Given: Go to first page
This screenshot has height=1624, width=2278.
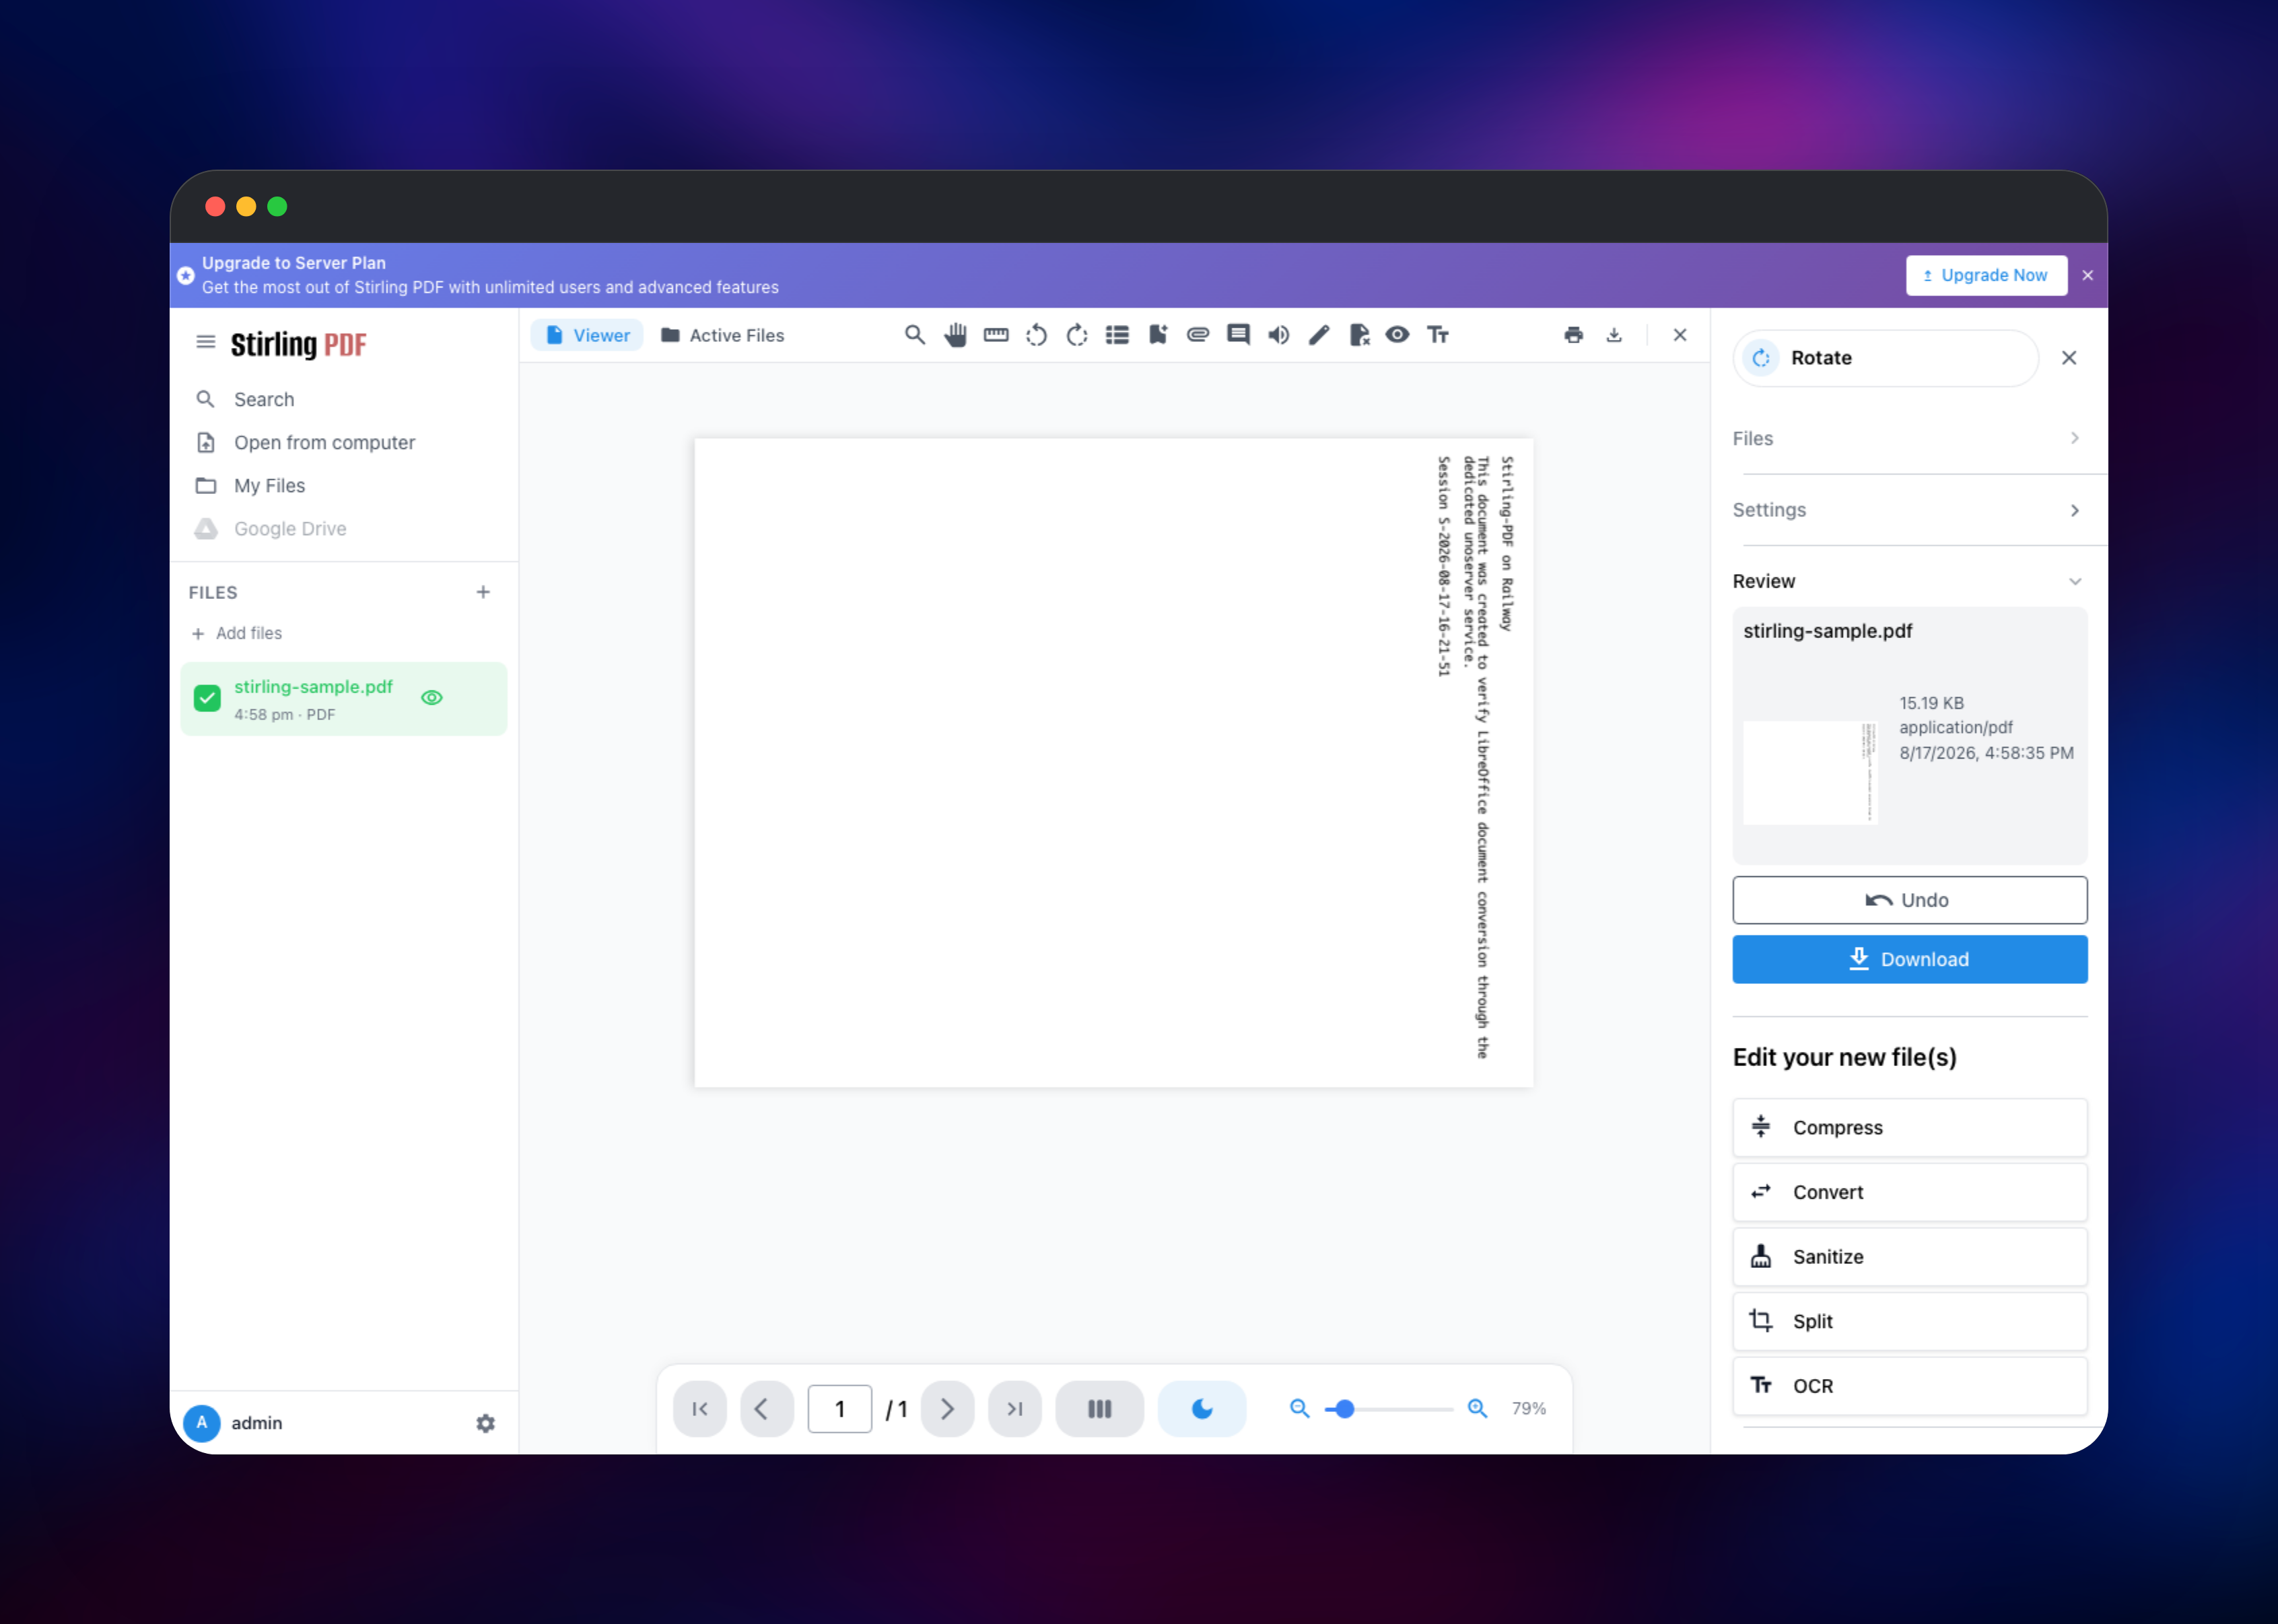Looking at the screenshot, I should pos(700,1409).
